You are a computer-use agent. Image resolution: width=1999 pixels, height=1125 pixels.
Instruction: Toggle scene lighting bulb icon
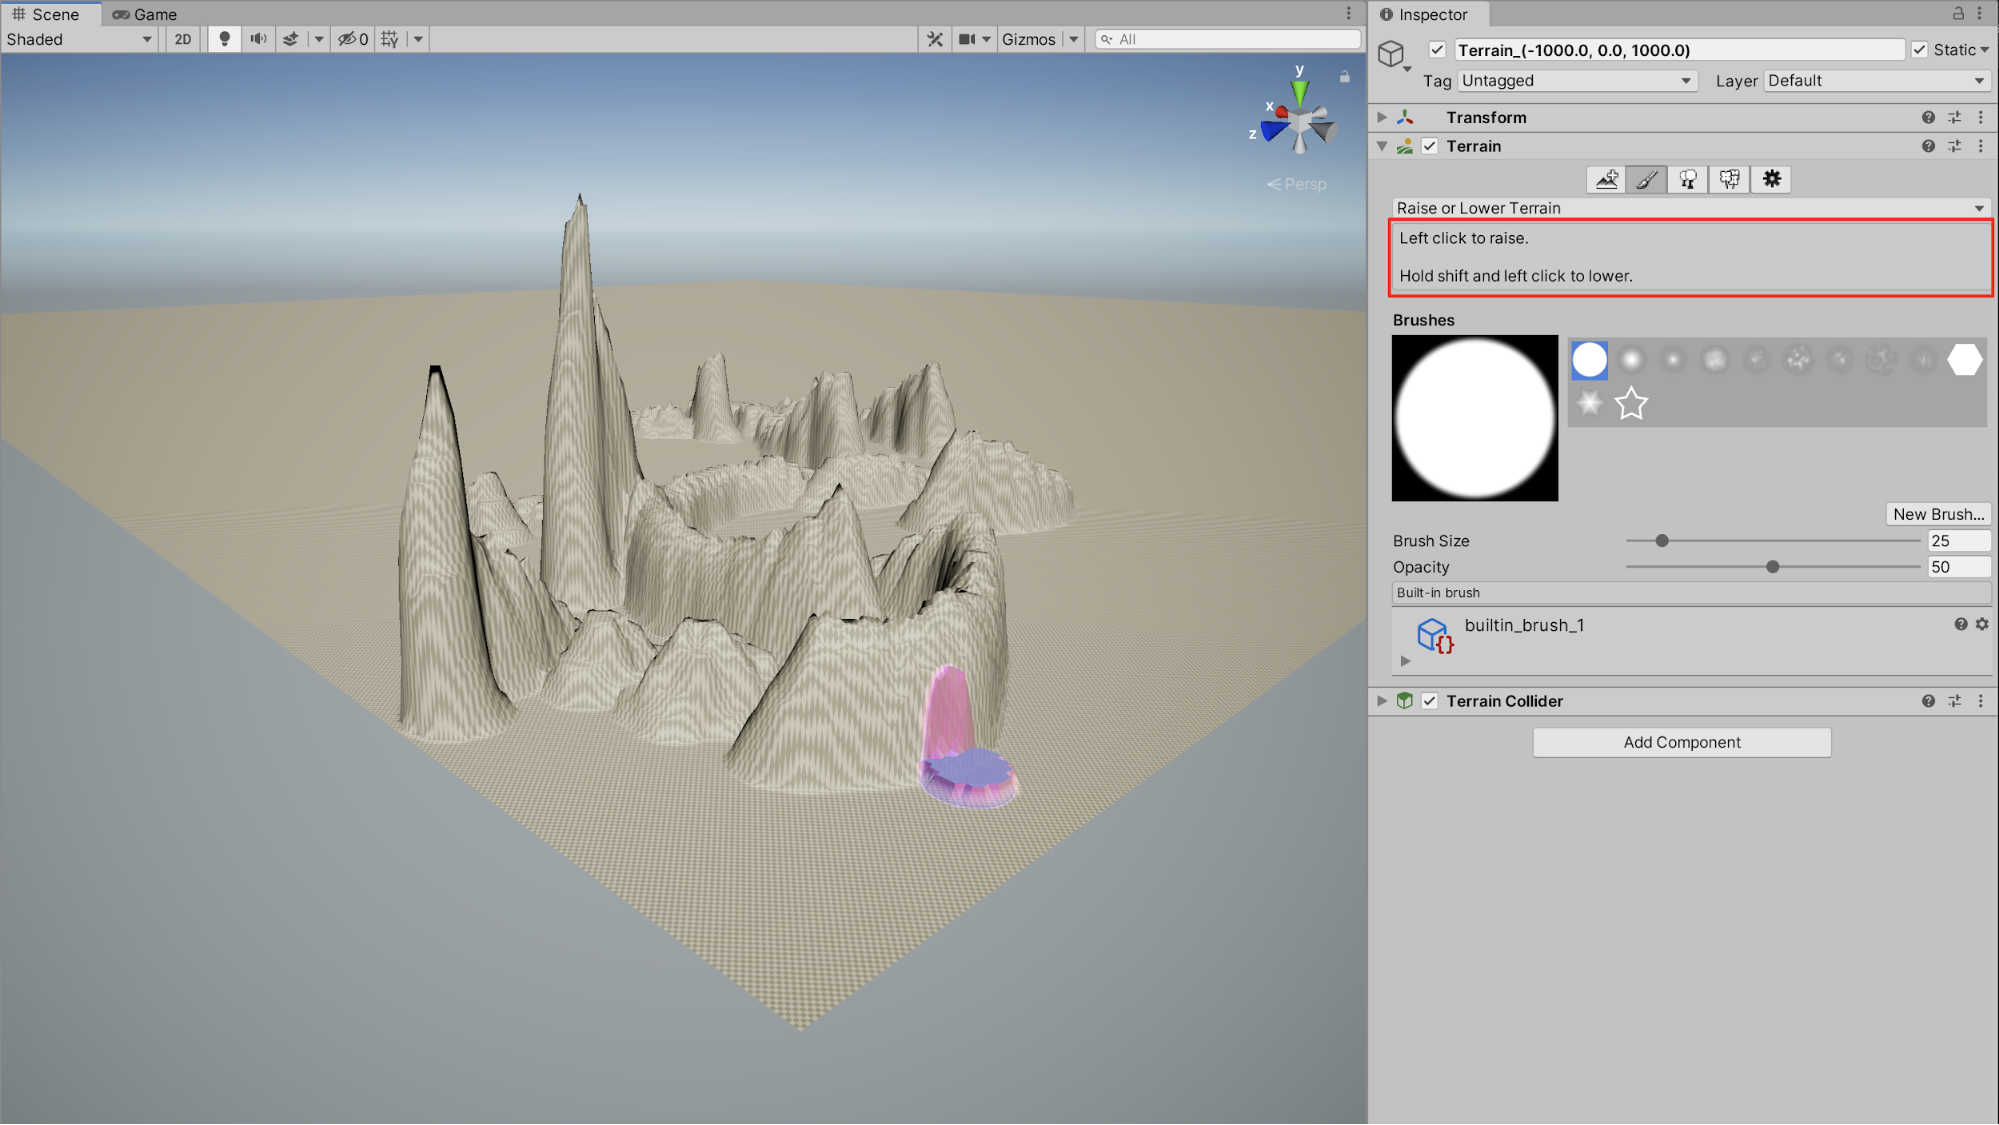coord(224,39)
